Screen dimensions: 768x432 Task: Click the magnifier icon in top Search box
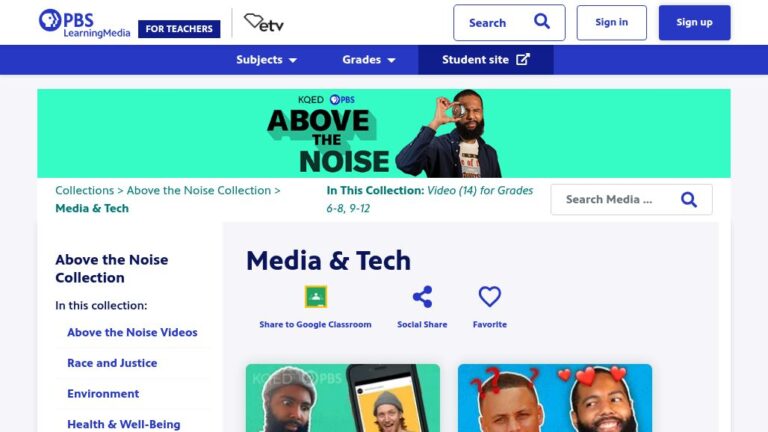pyautogui.click(x=542, y=22)
